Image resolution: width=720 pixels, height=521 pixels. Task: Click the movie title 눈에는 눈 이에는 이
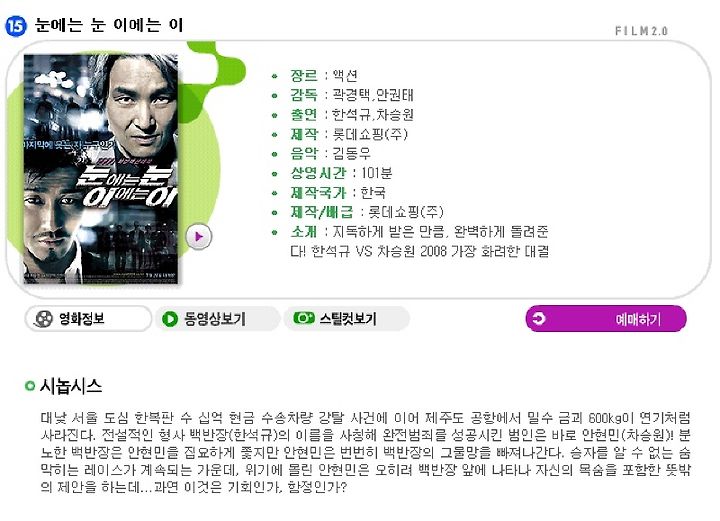[109, 25]
